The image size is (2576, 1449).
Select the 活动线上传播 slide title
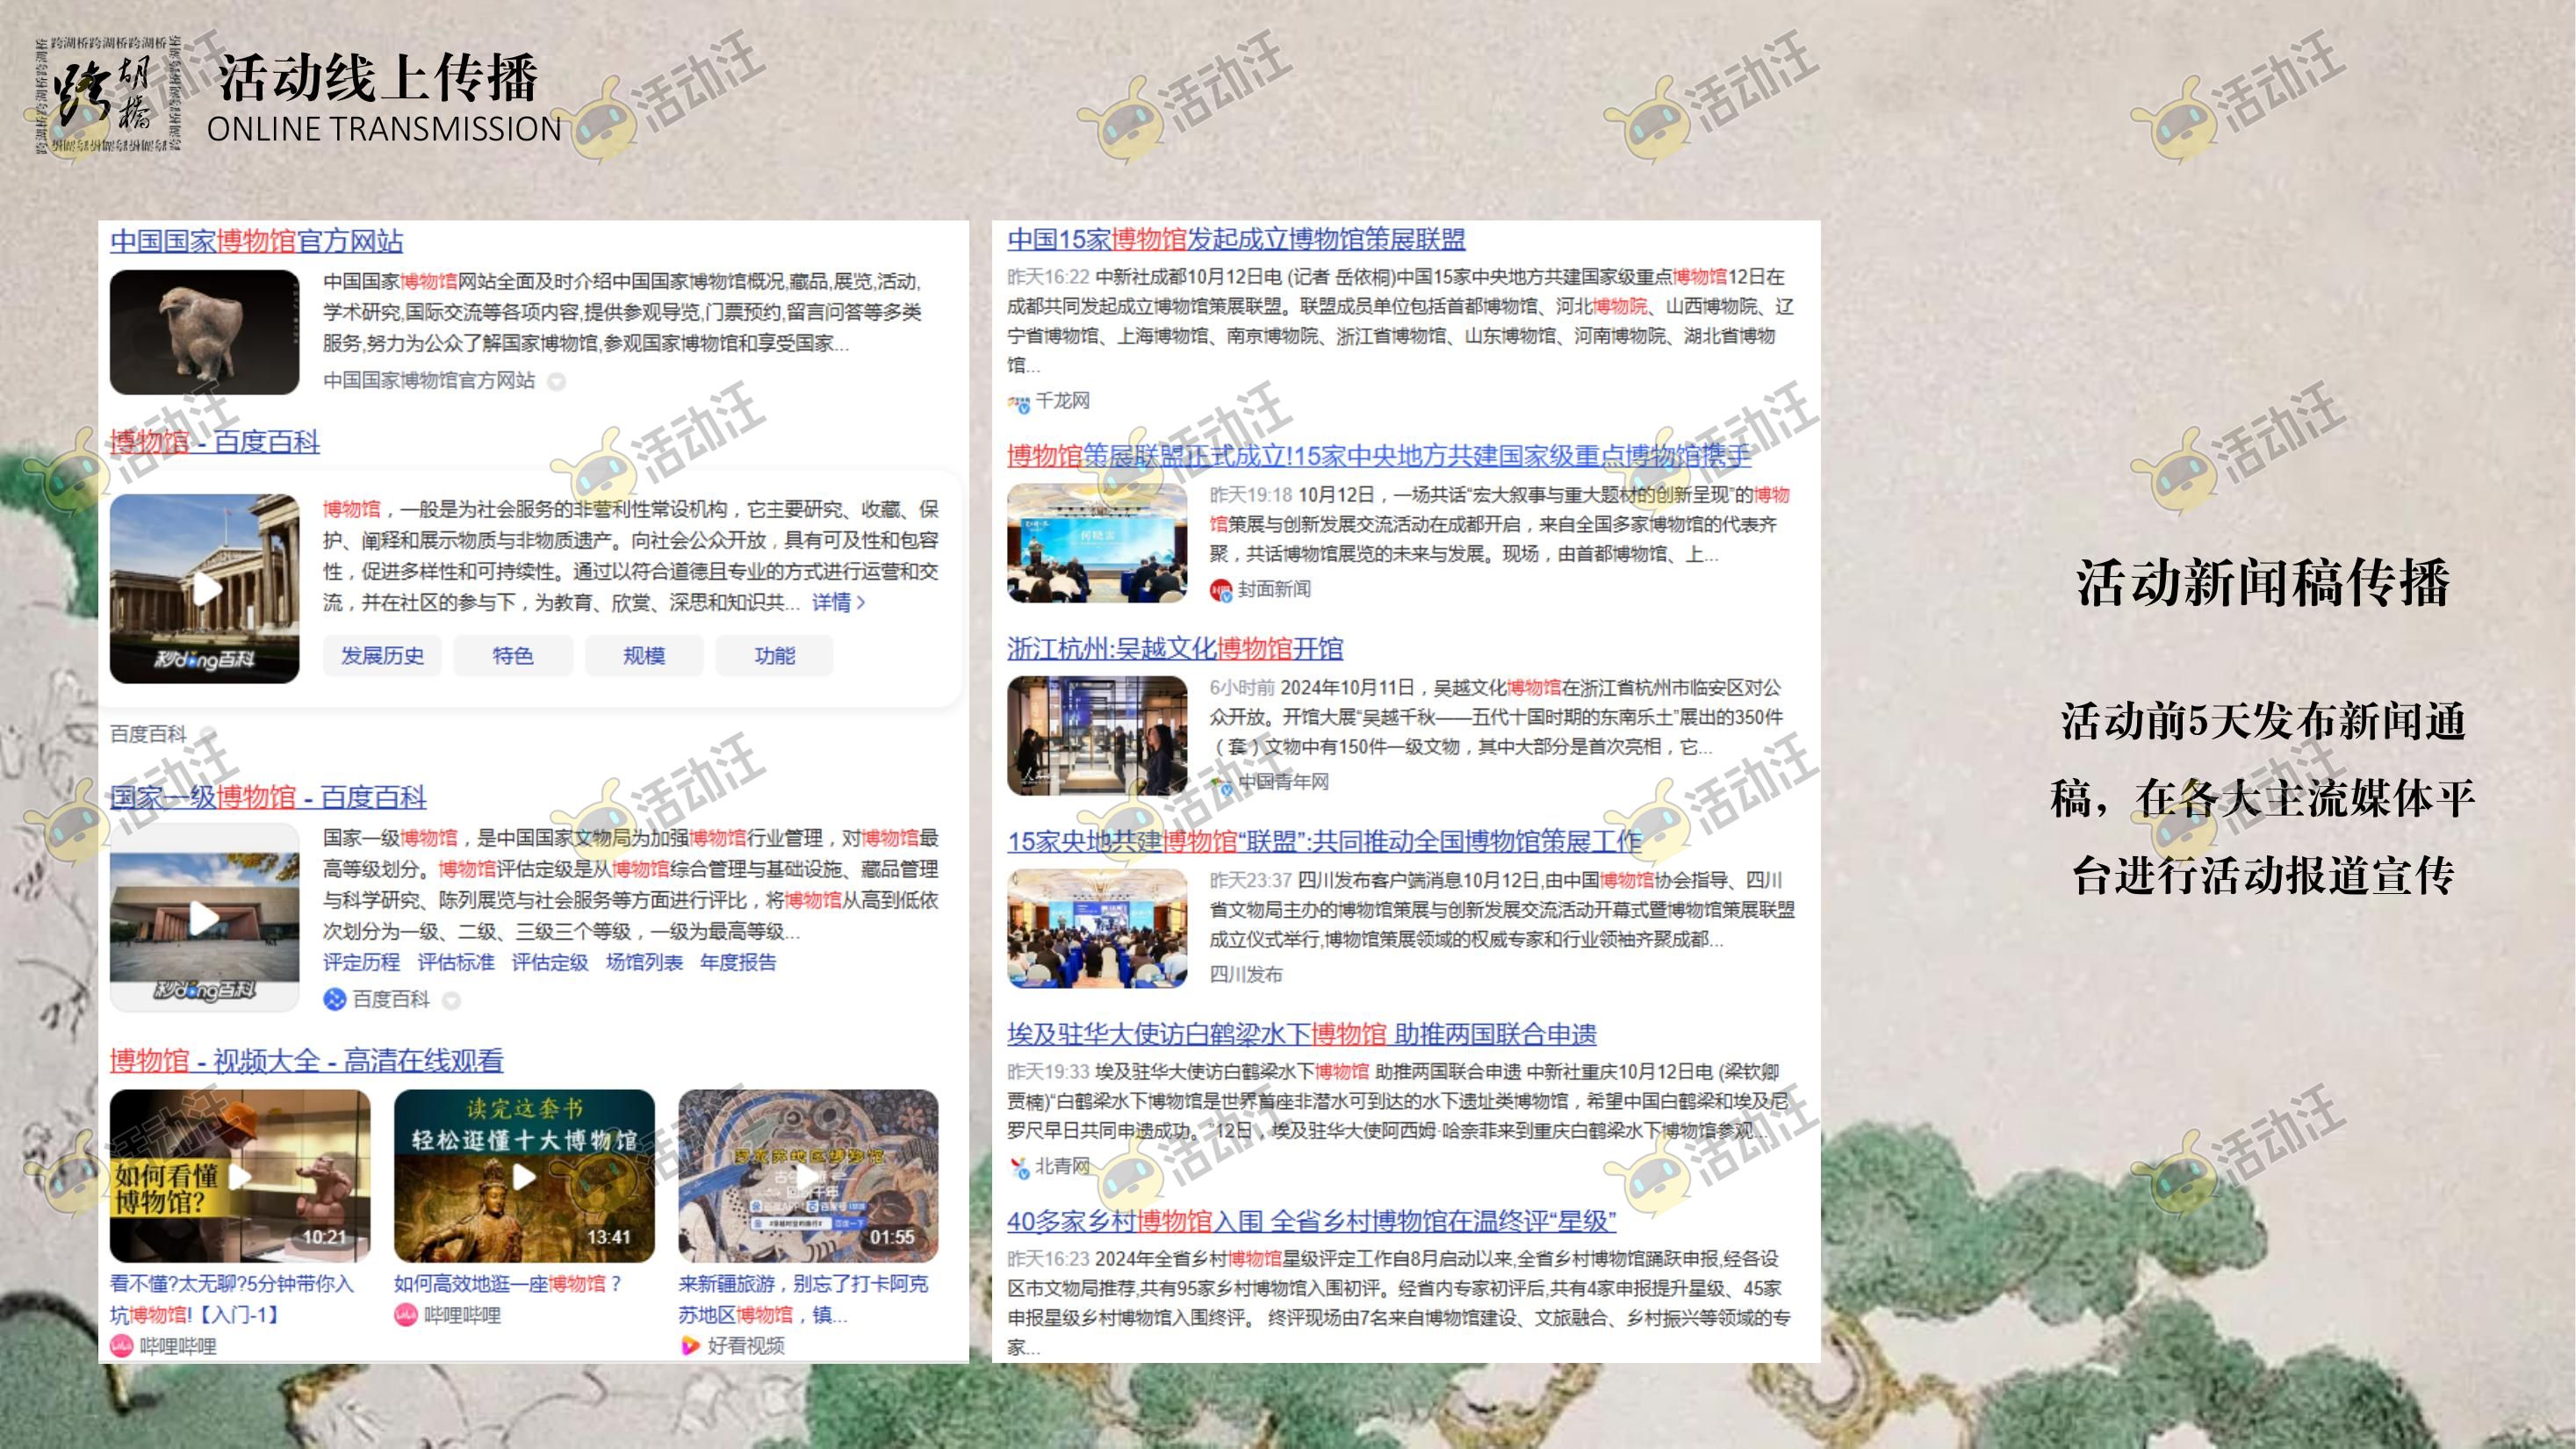pos(378,78)
